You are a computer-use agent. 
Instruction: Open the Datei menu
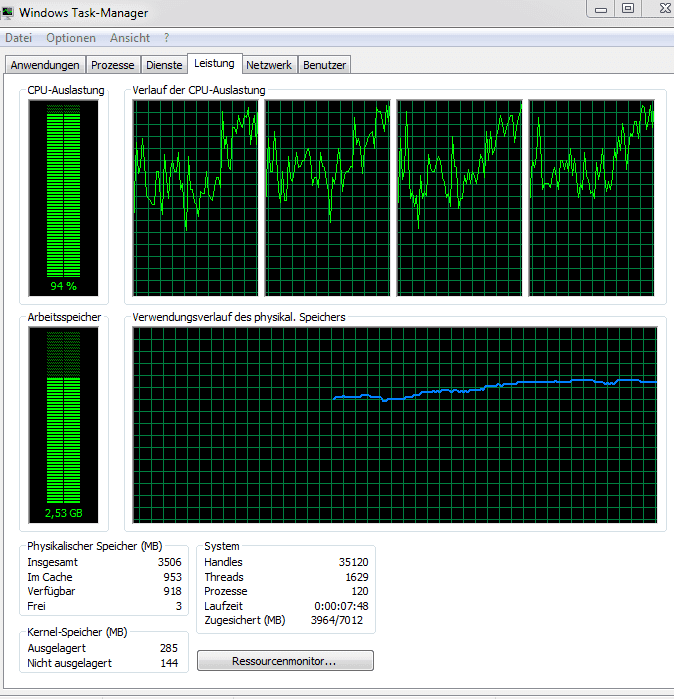(x=18, y=38)
